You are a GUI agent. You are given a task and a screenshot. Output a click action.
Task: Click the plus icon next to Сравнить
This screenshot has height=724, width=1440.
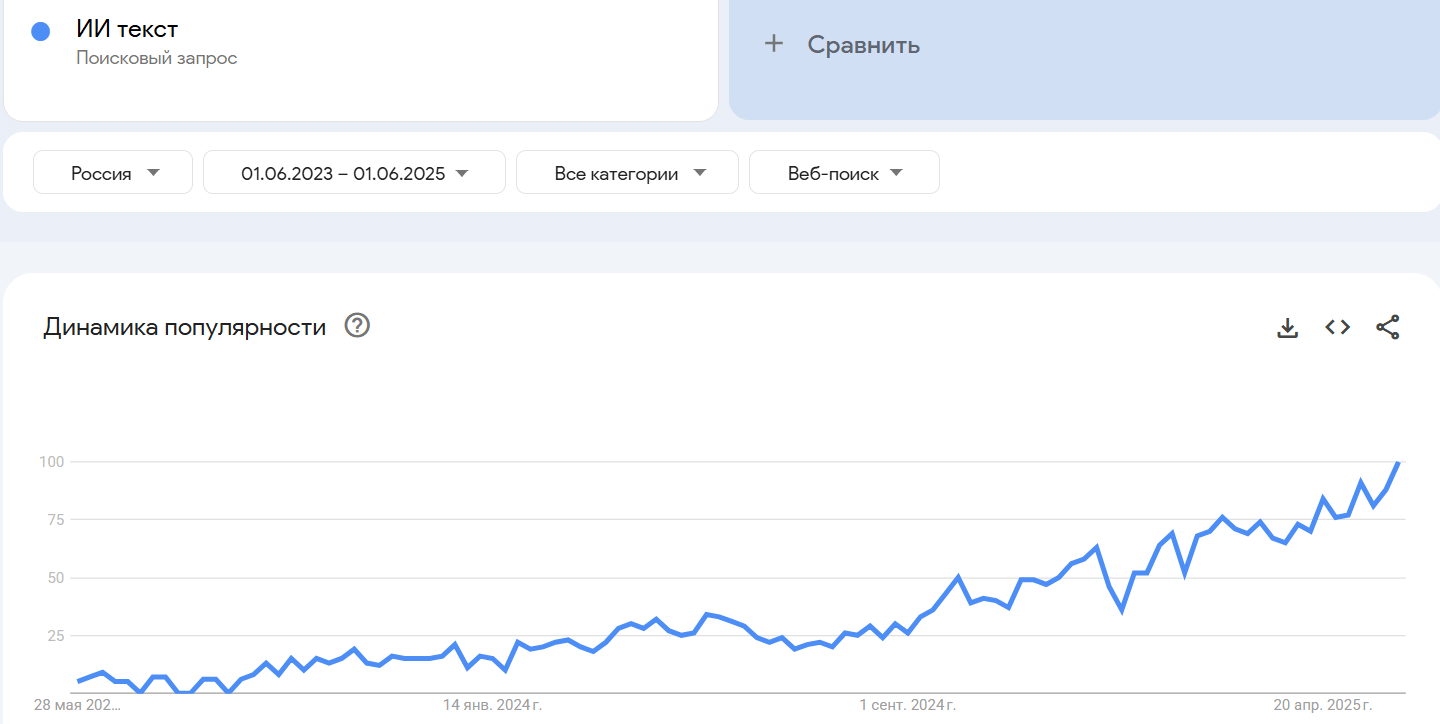(x=773, y=44)
